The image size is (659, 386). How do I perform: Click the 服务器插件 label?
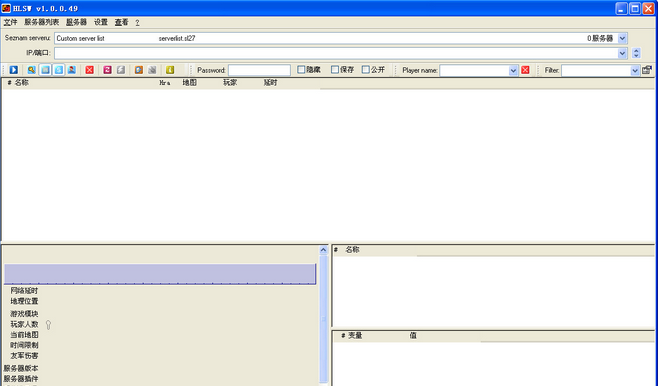tap(21, 379)
